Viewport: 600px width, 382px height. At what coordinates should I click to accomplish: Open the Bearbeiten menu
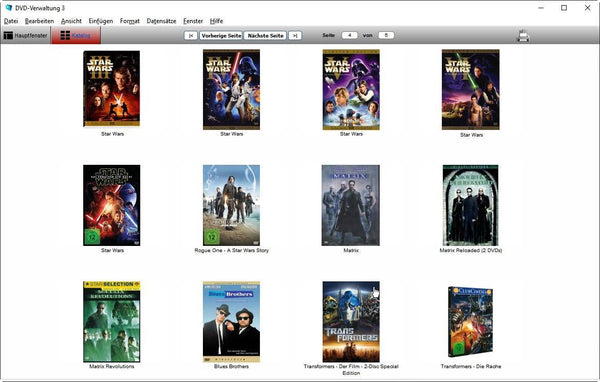[39, 21]
